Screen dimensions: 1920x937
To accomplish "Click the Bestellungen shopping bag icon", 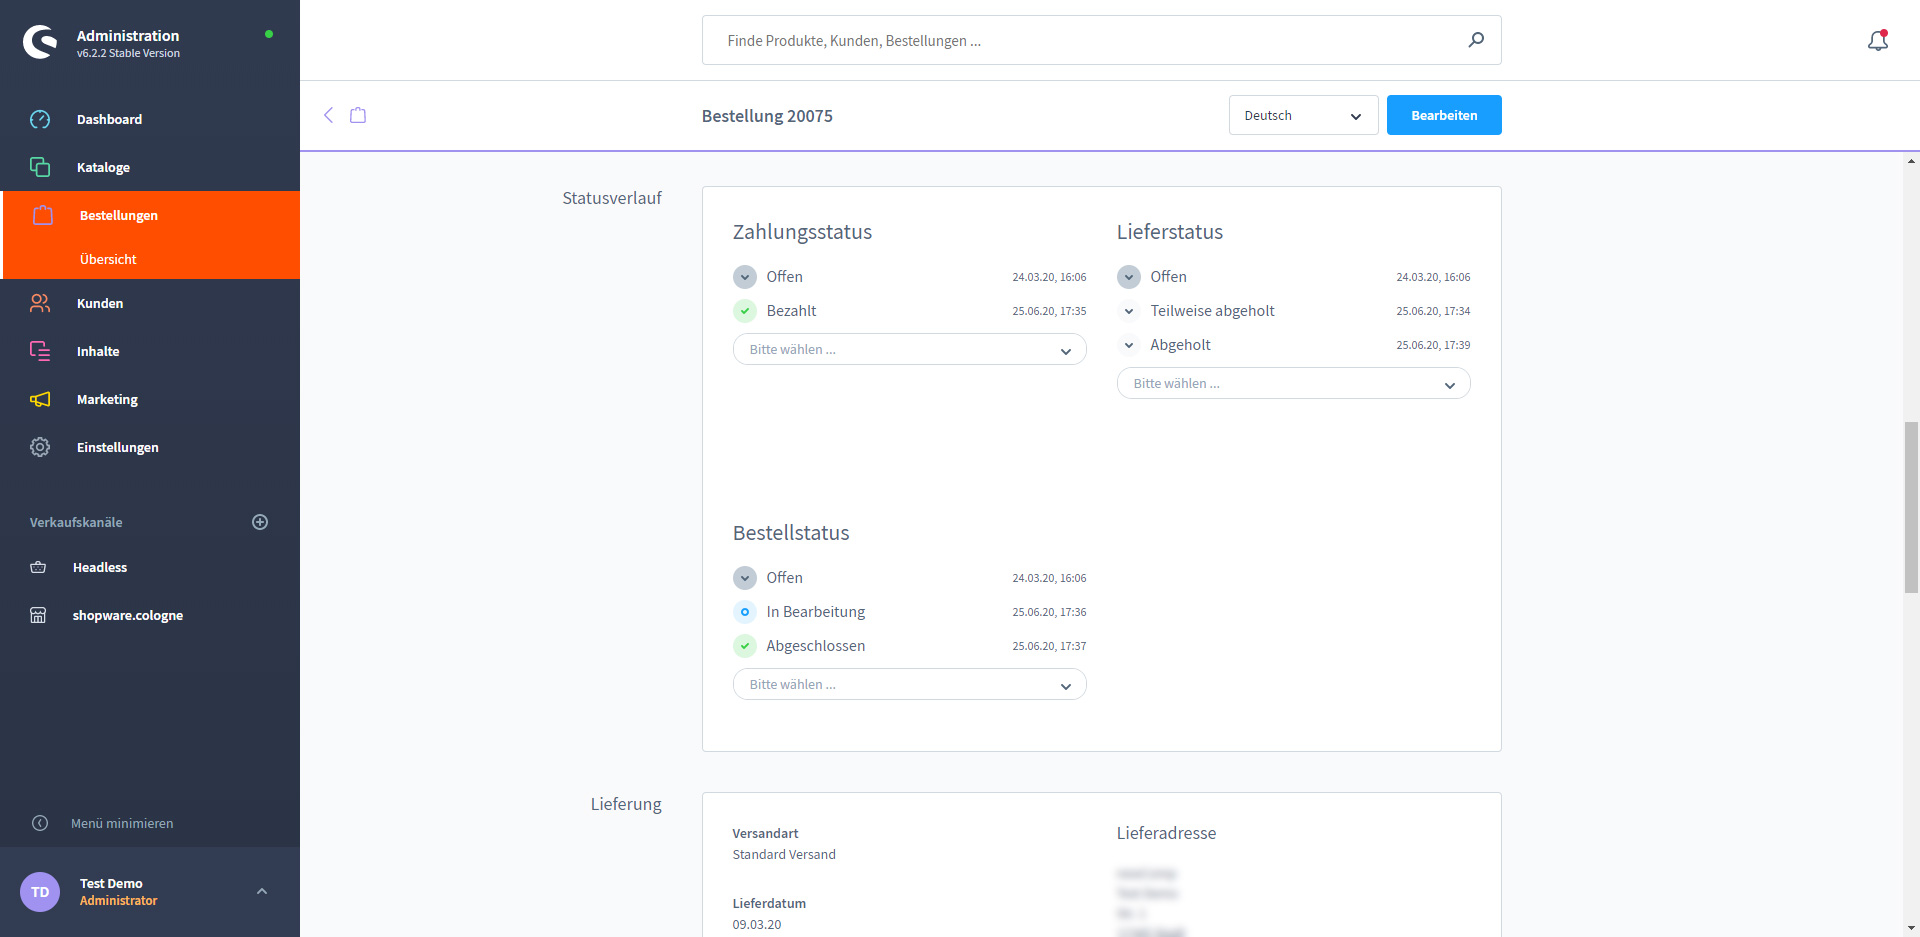I will tap(43, 215).
